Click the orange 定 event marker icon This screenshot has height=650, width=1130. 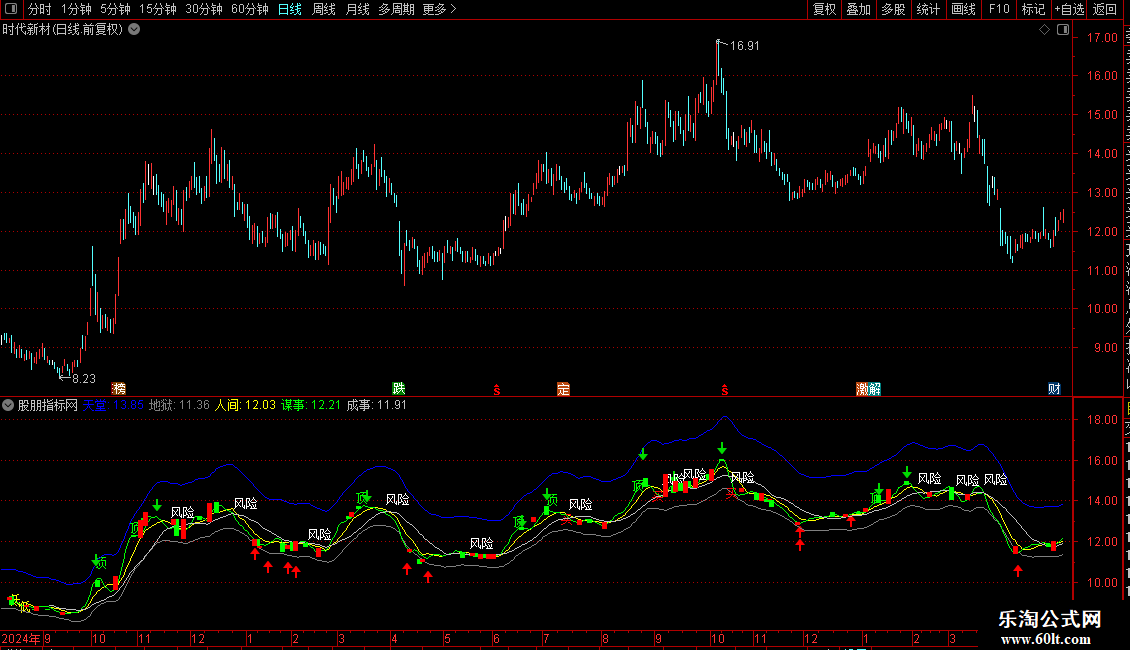pos(564,389)
